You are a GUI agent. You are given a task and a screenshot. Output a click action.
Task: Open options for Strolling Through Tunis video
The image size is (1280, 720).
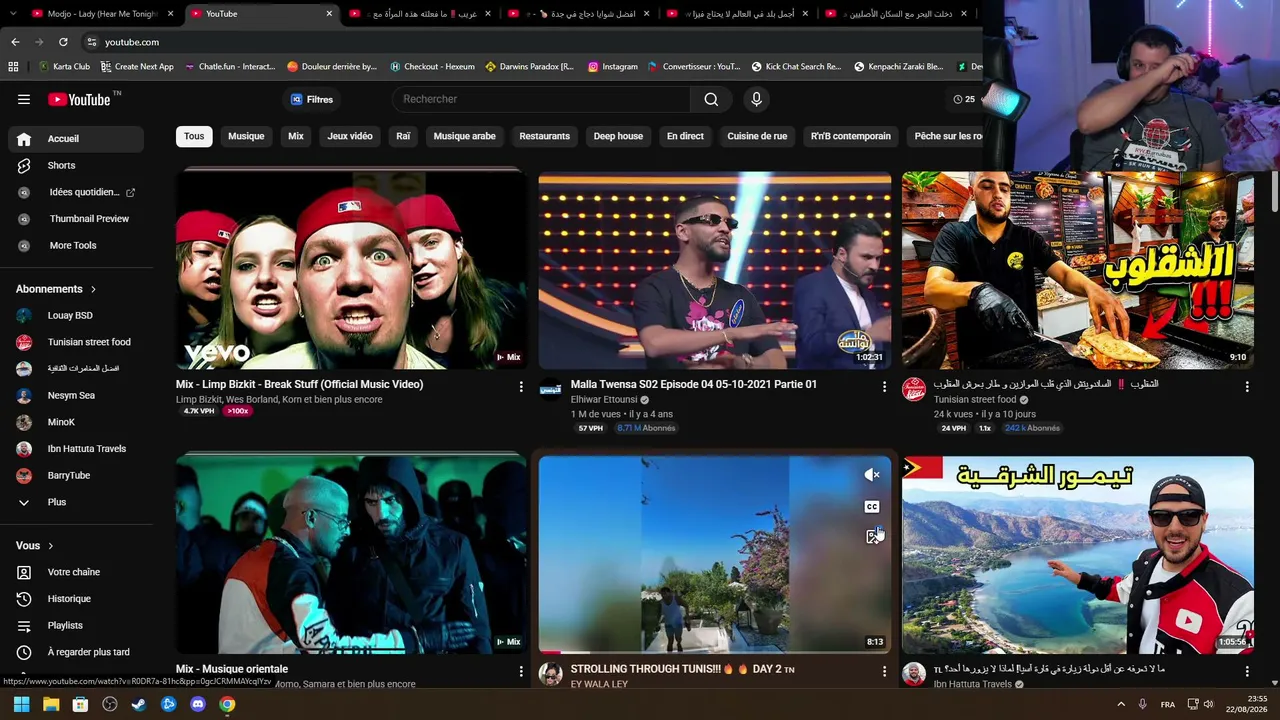pyautogui.click(x=884, y=671)
